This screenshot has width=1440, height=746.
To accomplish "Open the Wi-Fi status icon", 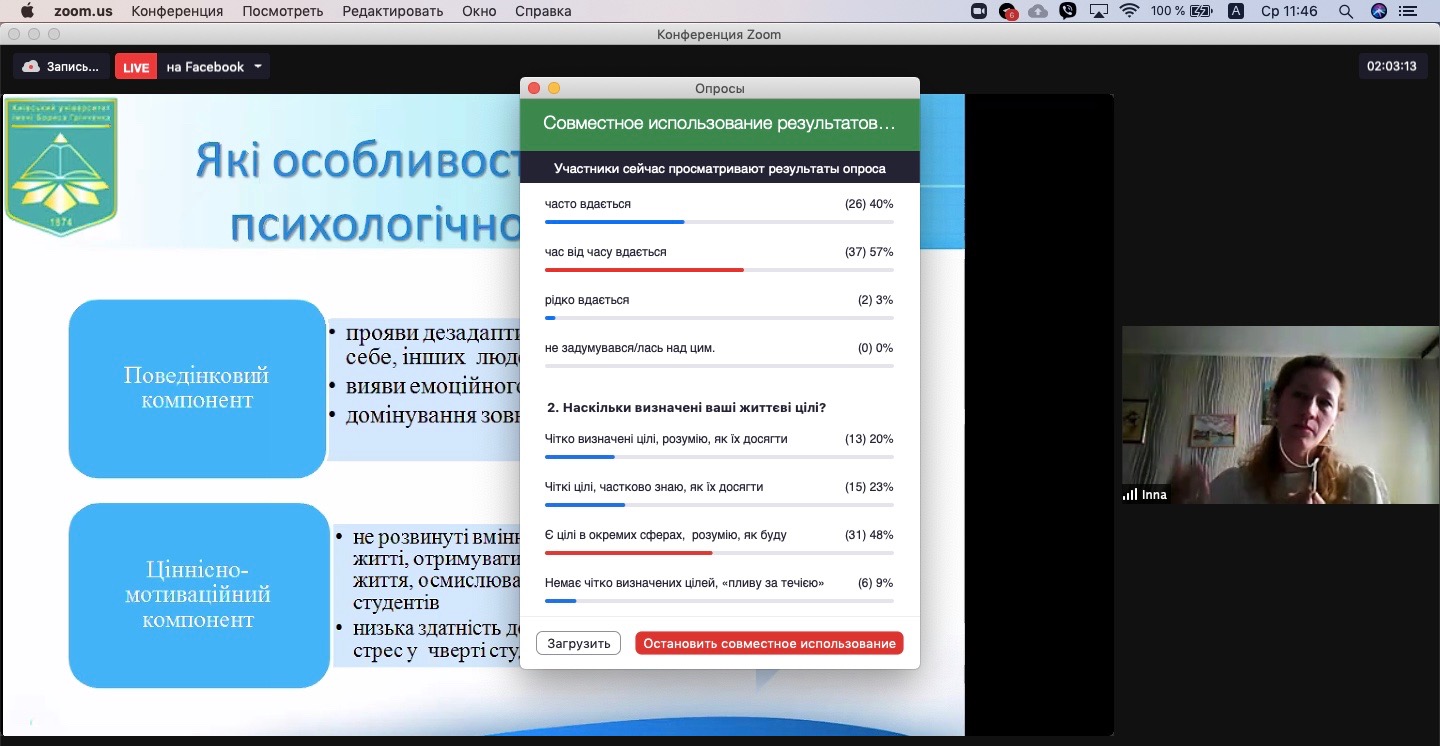I will tap(1129, 11).
